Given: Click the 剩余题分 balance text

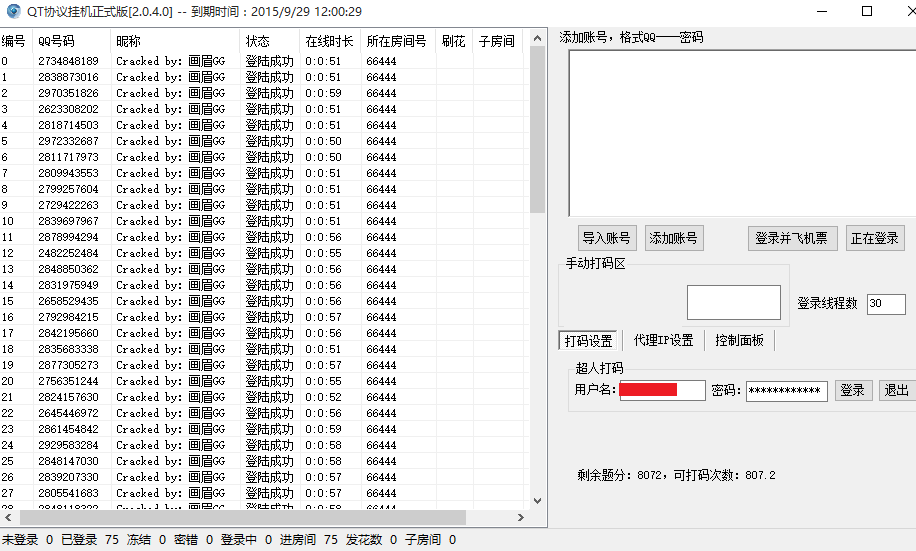Looking at the screenshot, I should click(676, 475).
